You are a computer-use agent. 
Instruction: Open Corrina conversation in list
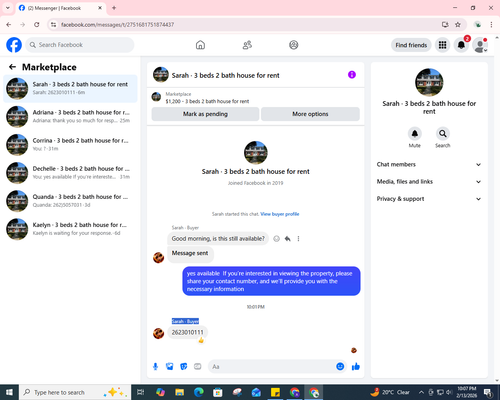(x=70, y=145)
